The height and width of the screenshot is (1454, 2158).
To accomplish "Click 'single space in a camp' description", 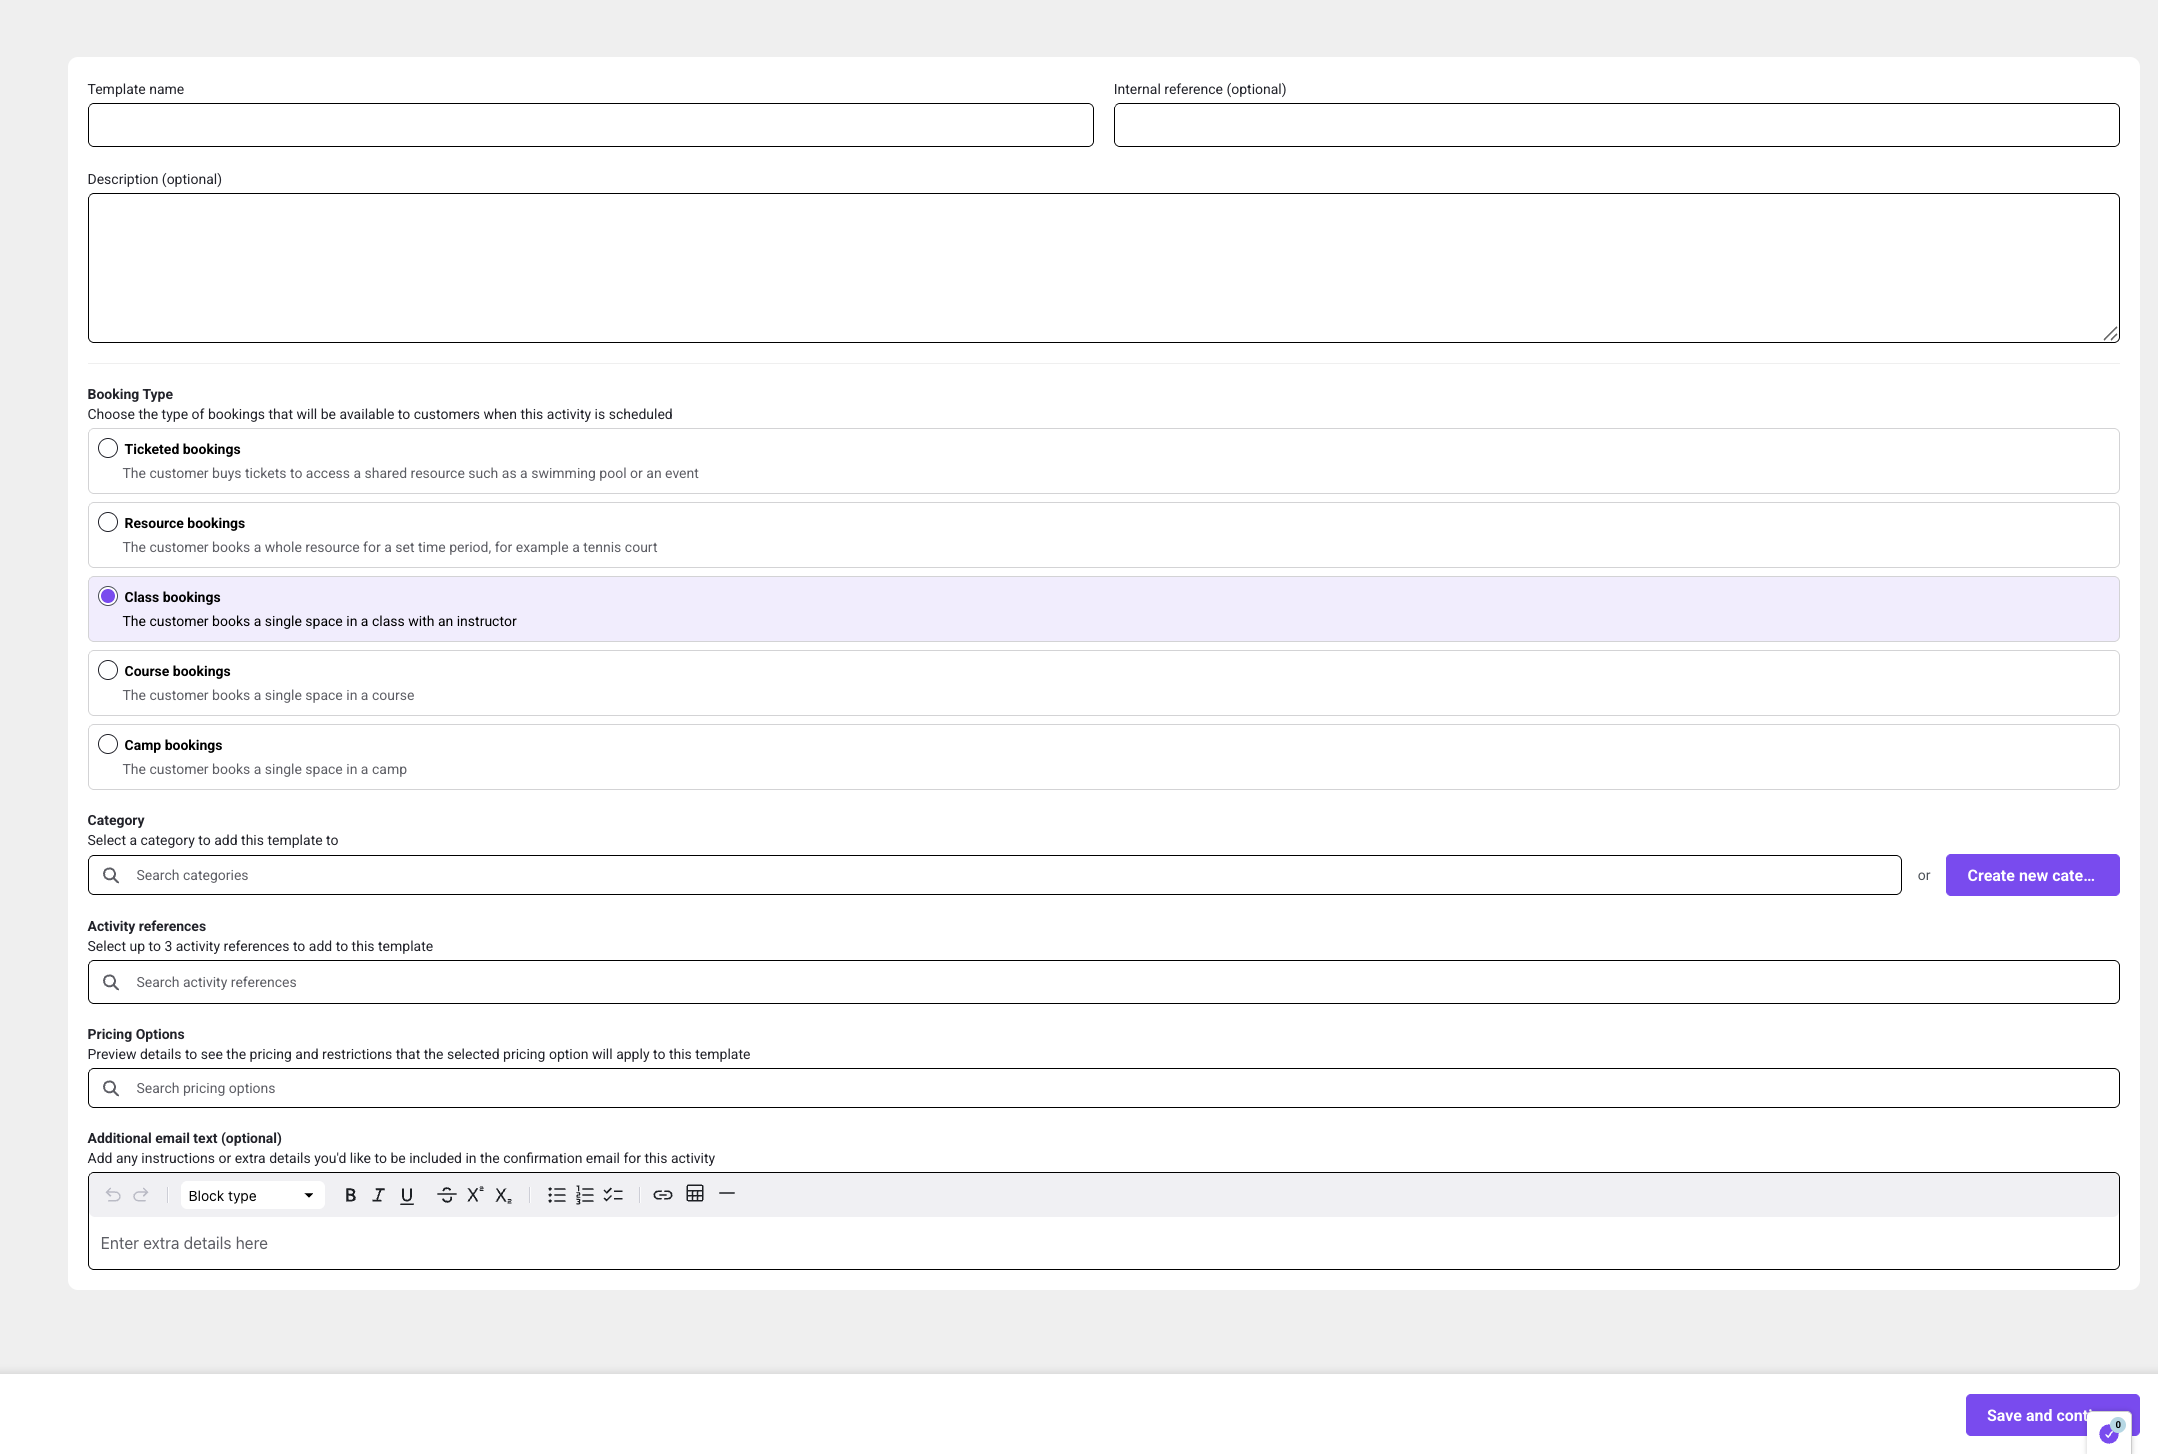I will pyautogui.click(x=265, y=769).
